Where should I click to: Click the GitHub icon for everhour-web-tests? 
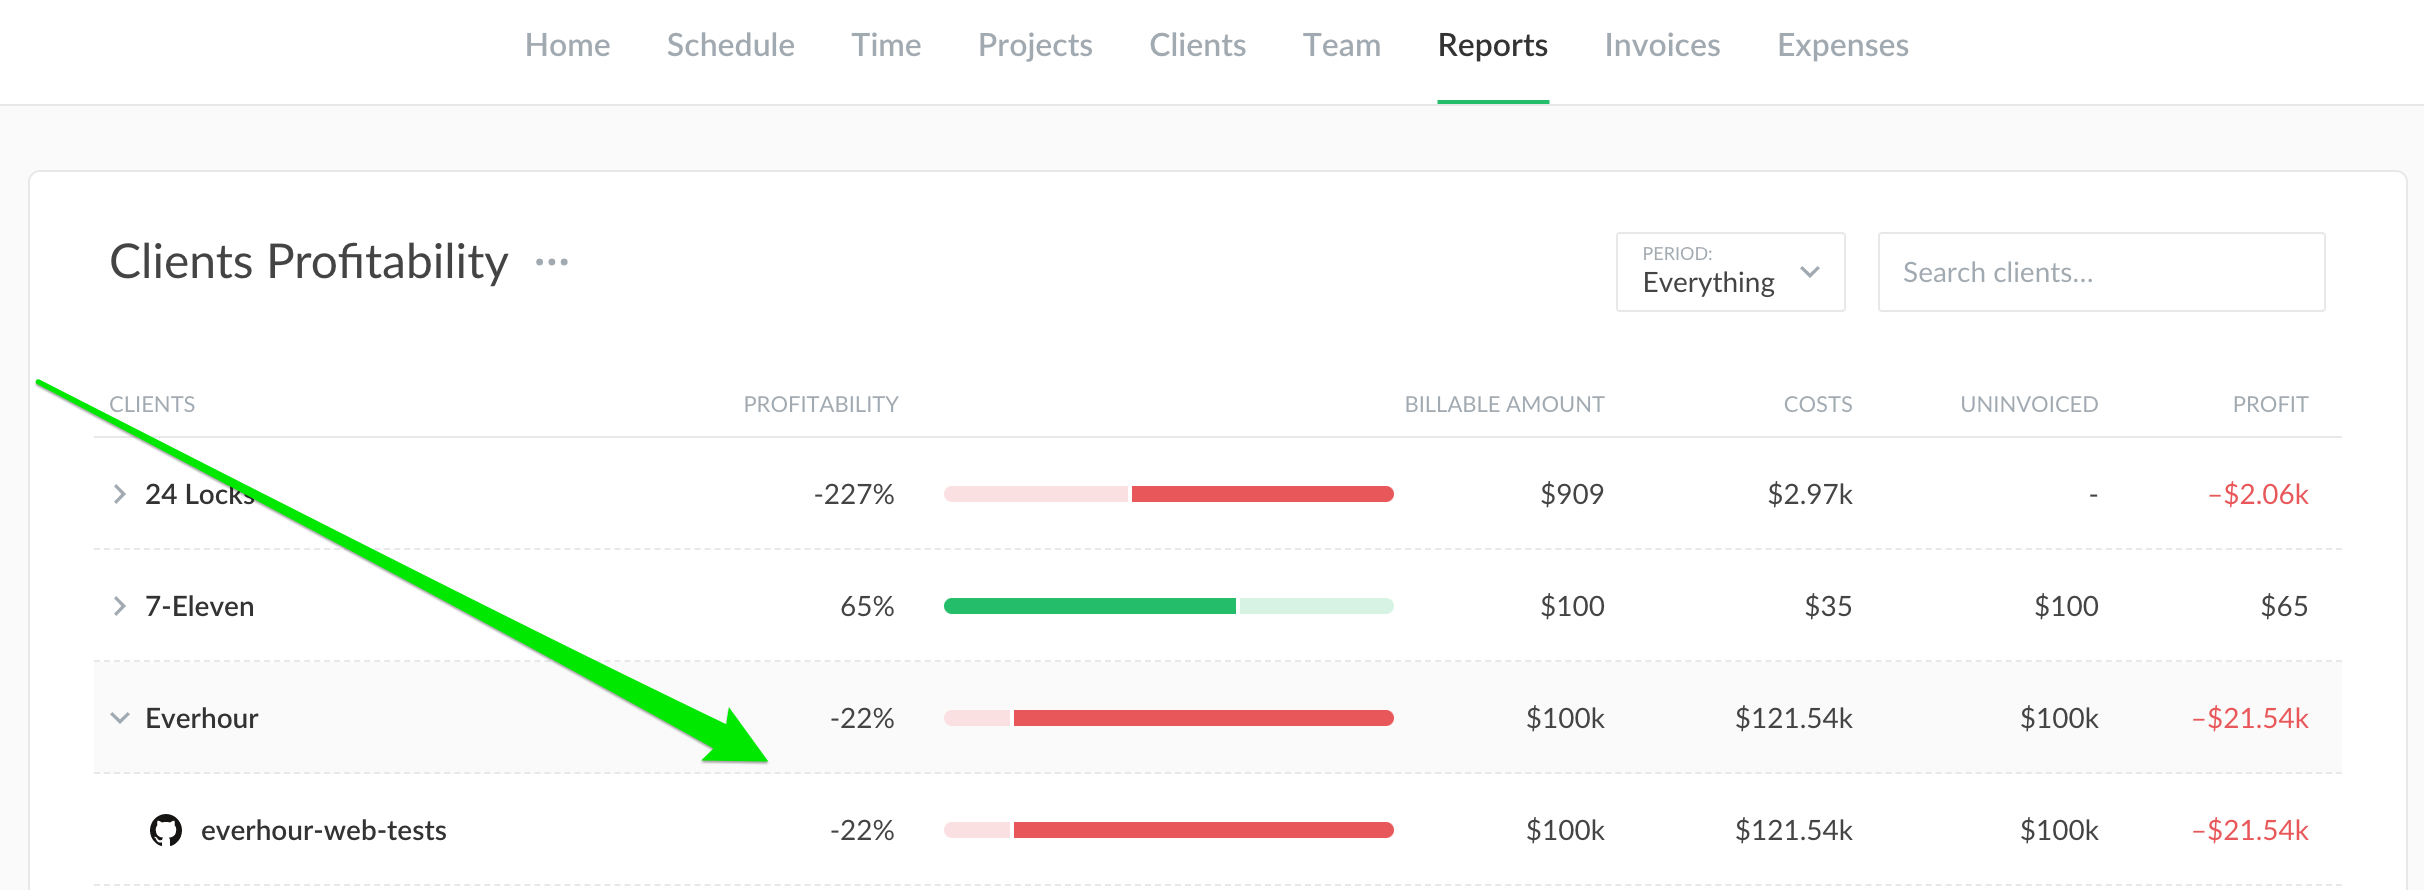[166, 830]
